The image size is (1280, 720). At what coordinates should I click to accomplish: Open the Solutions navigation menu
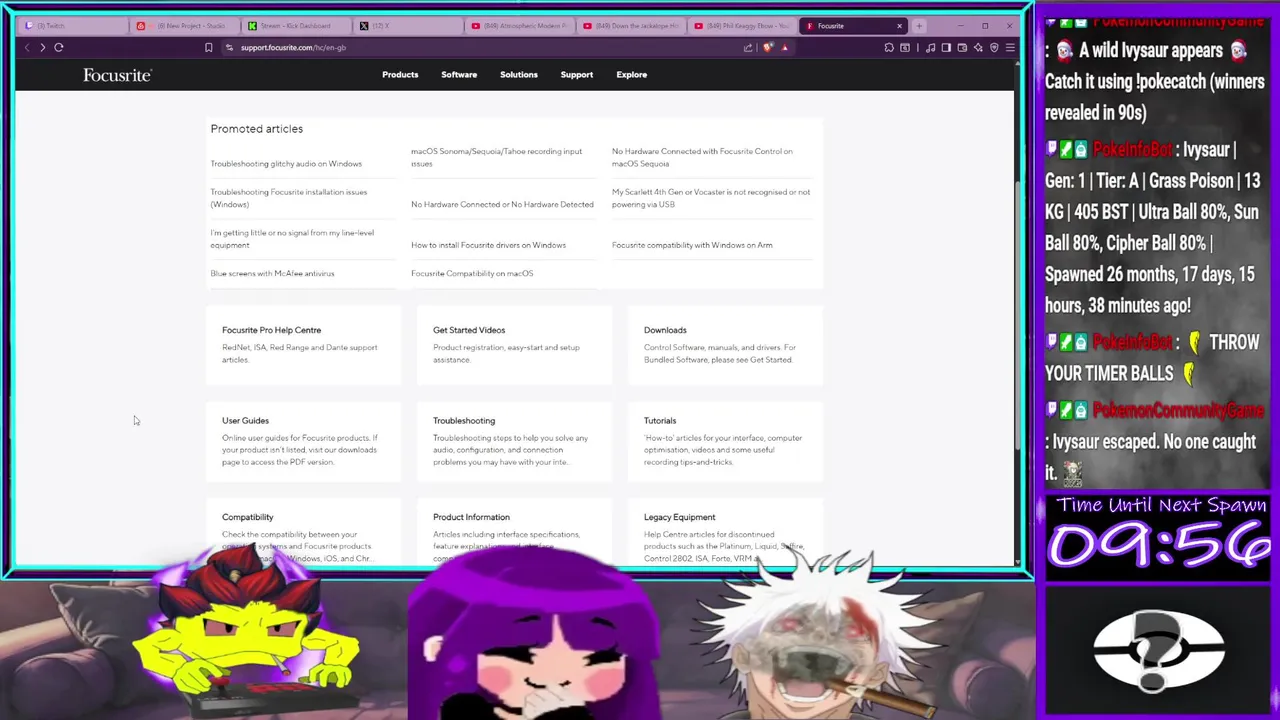(x=519, y=75)
